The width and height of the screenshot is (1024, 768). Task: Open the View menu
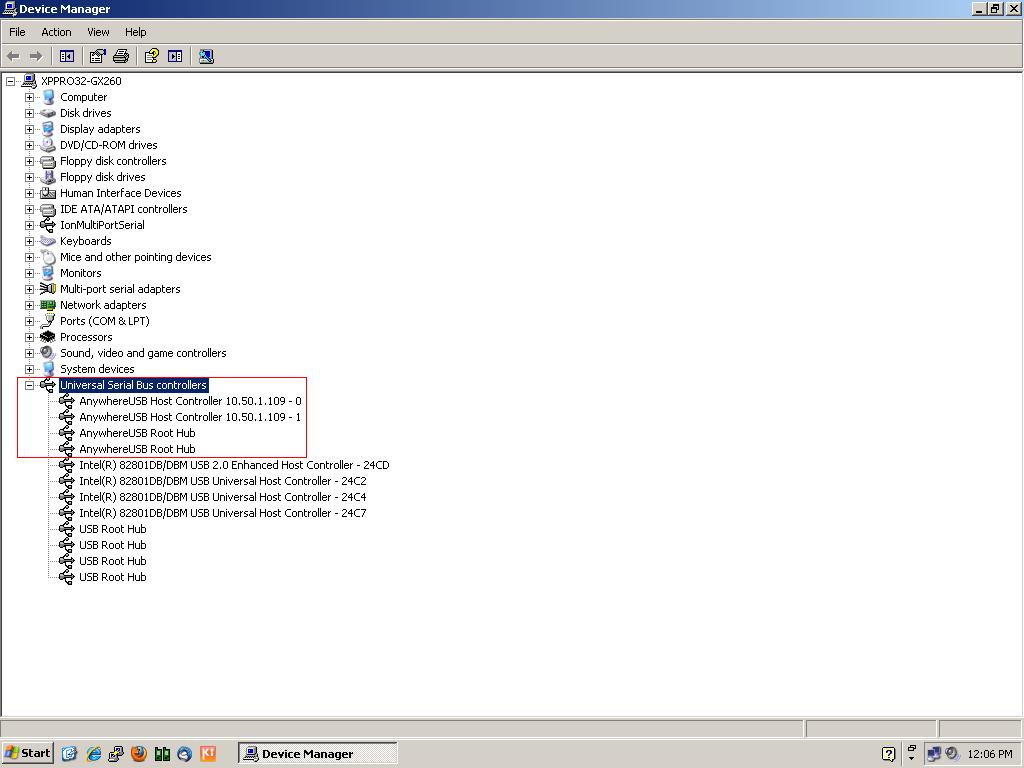tap(98, 32)
